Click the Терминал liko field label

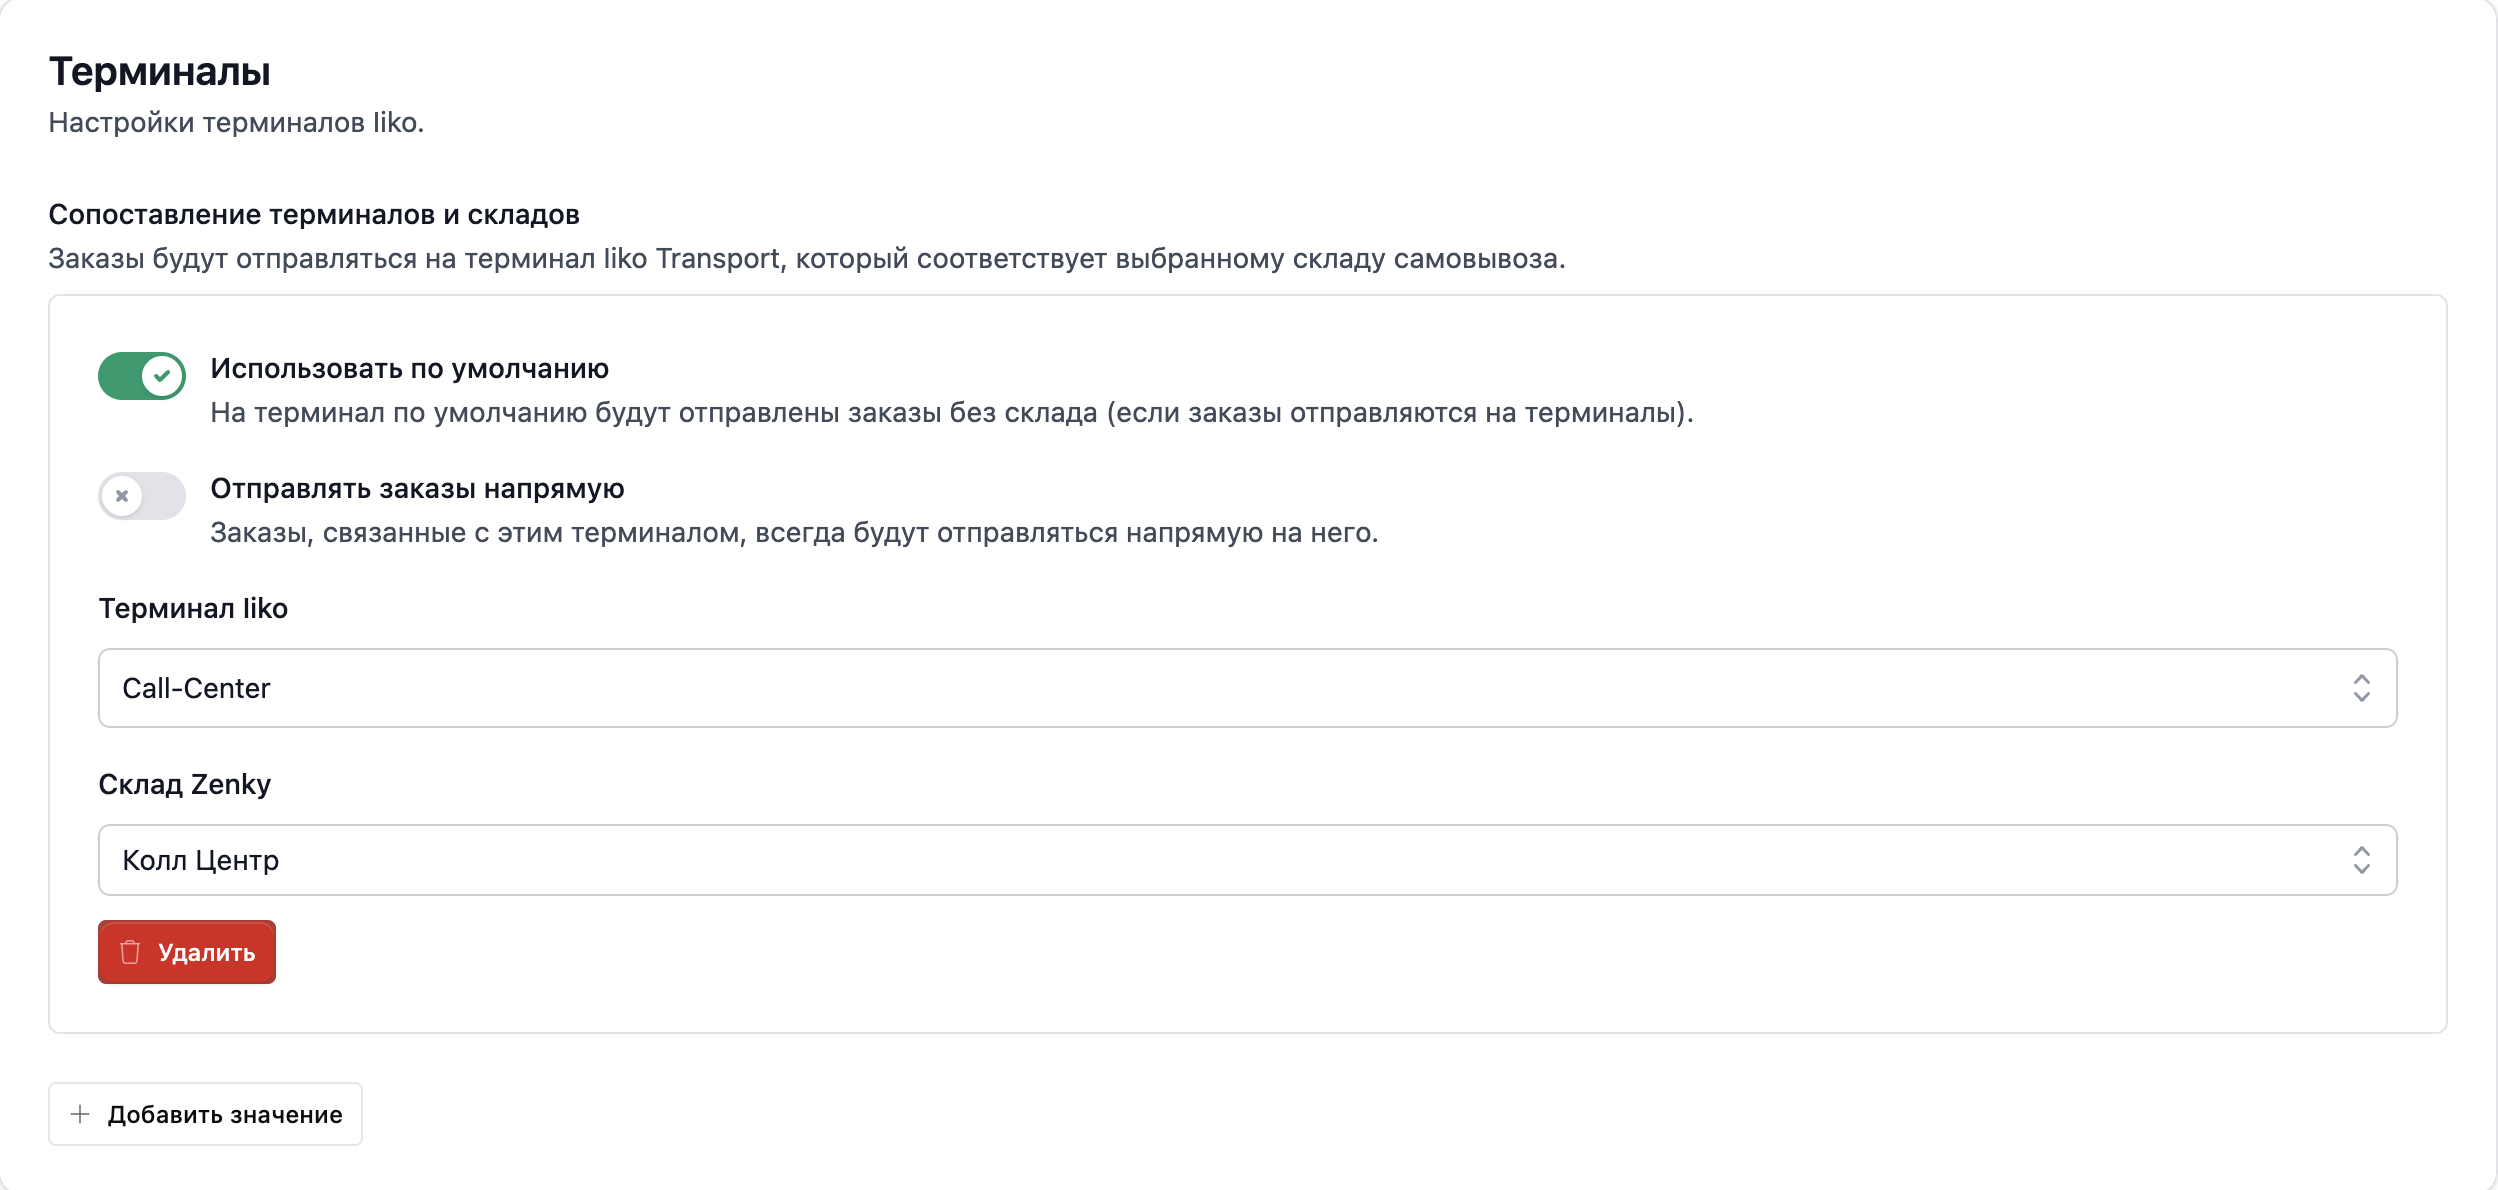click(193, 609)
